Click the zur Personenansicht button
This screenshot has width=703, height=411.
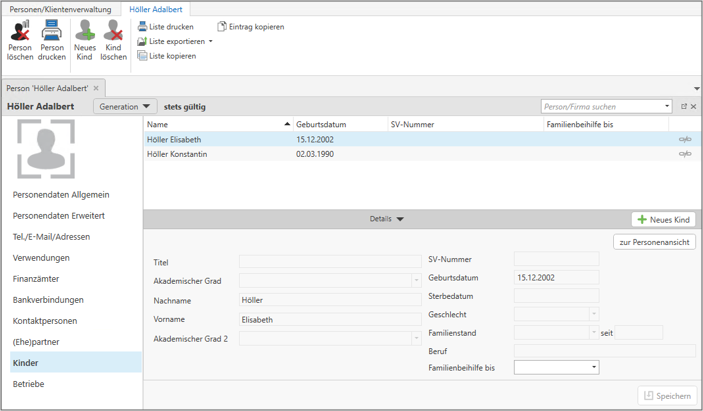click(654, 242)
